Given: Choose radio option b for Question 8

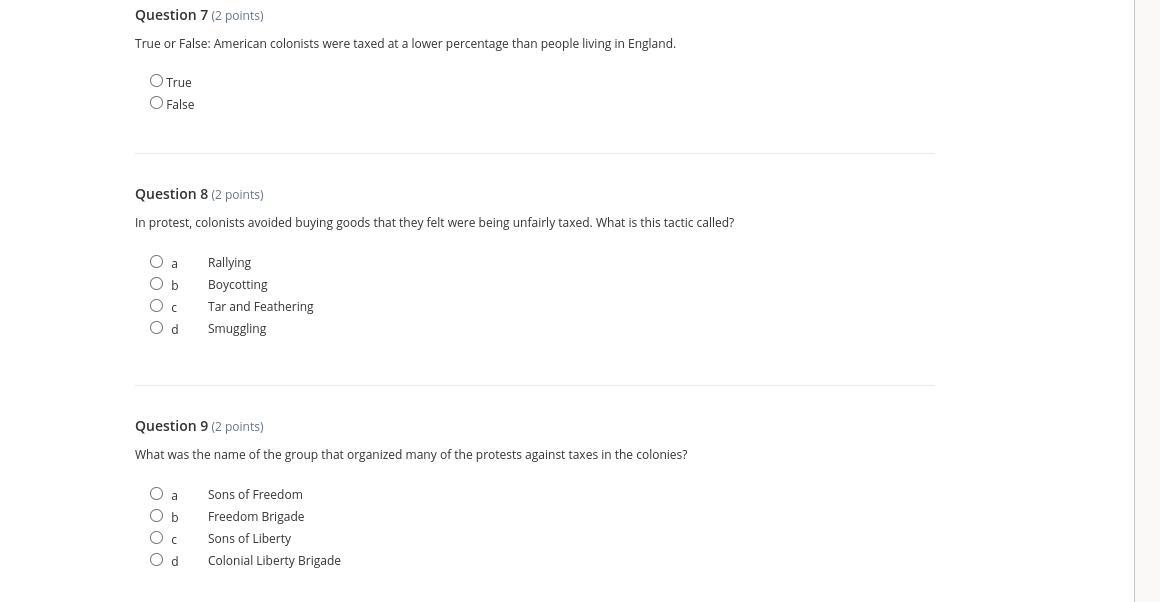Looking at the screenshot, I should click(x=156, y=284).
